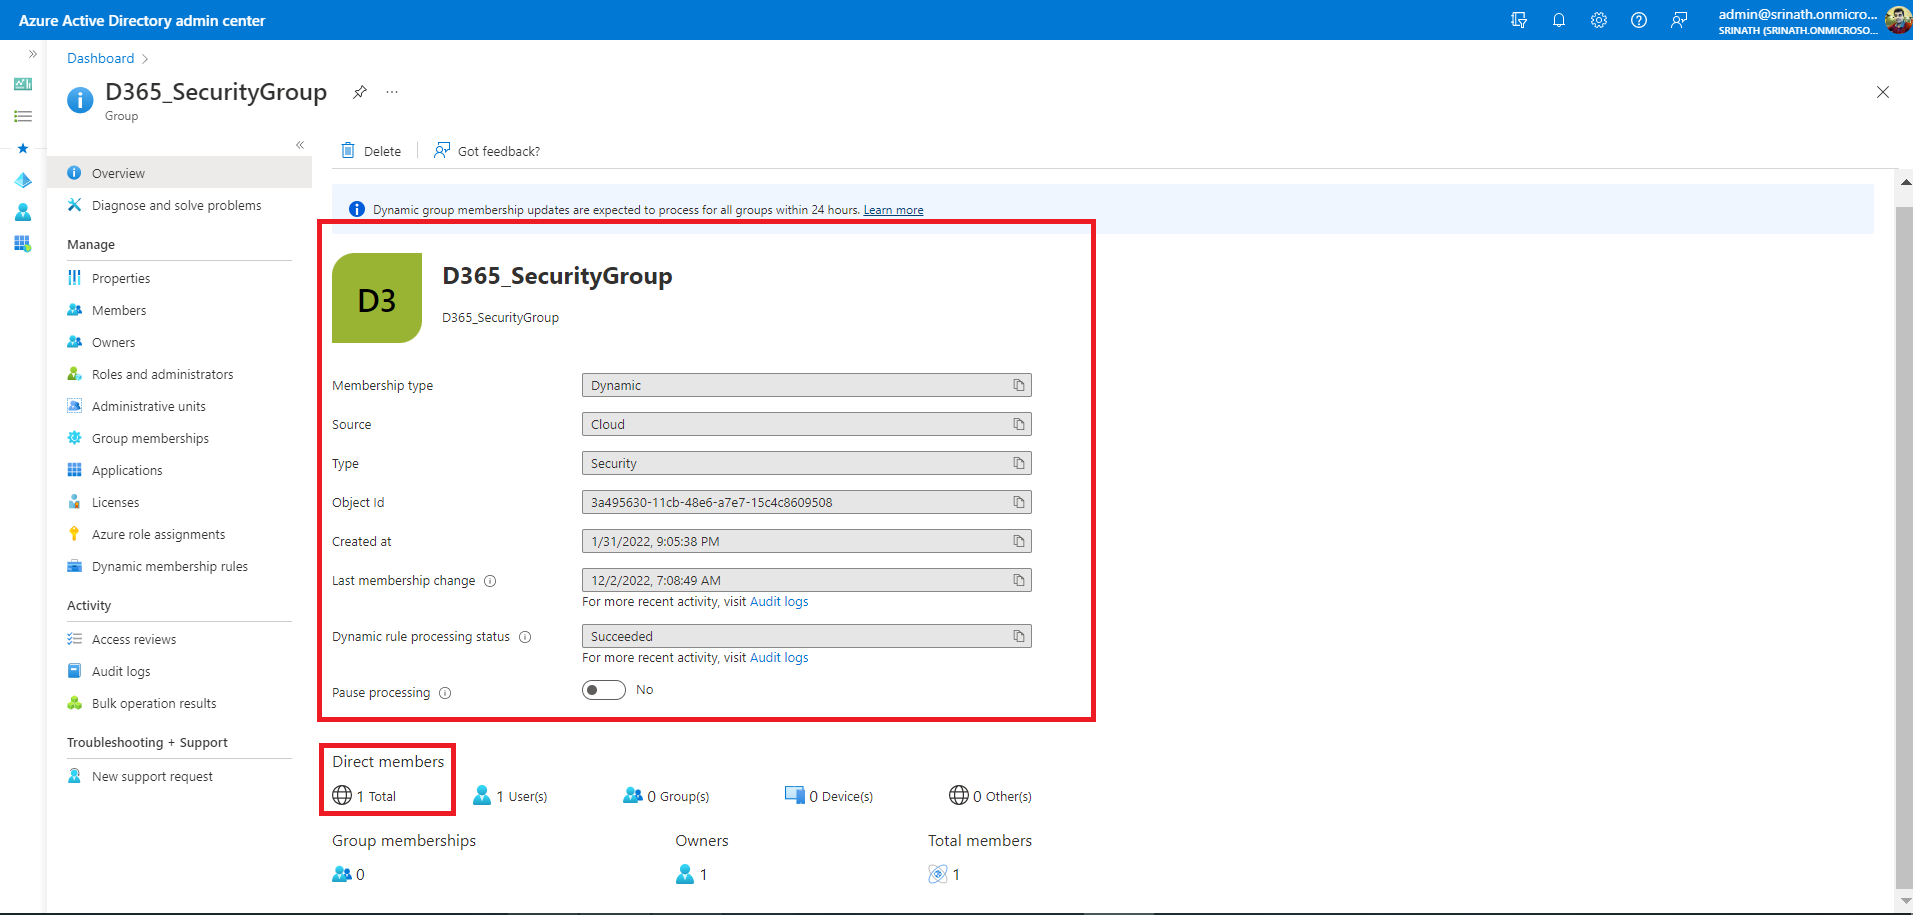Pin the D365_SecurityGroup blade
This screenshot has width=1913, height=915.
coord(360,92)
